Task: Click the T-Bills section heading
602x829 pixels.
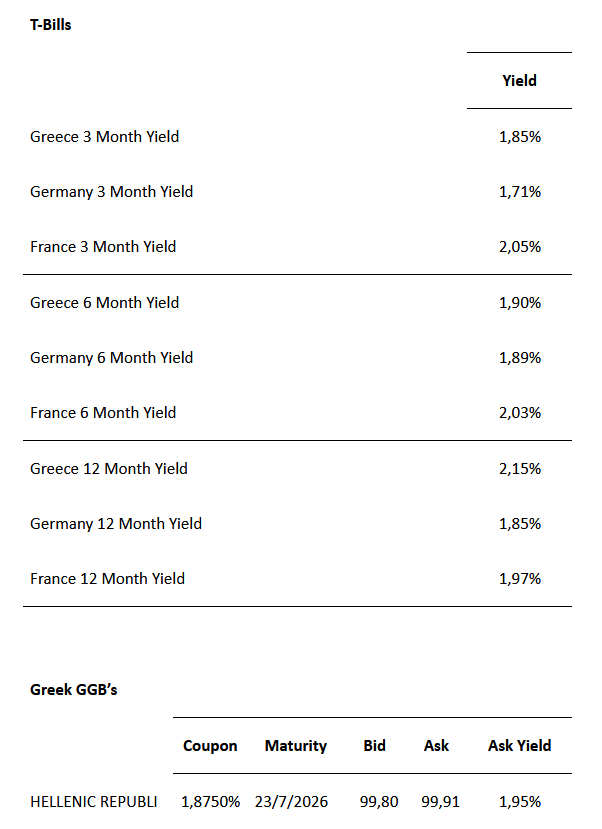Action: (x=51, y=25)
